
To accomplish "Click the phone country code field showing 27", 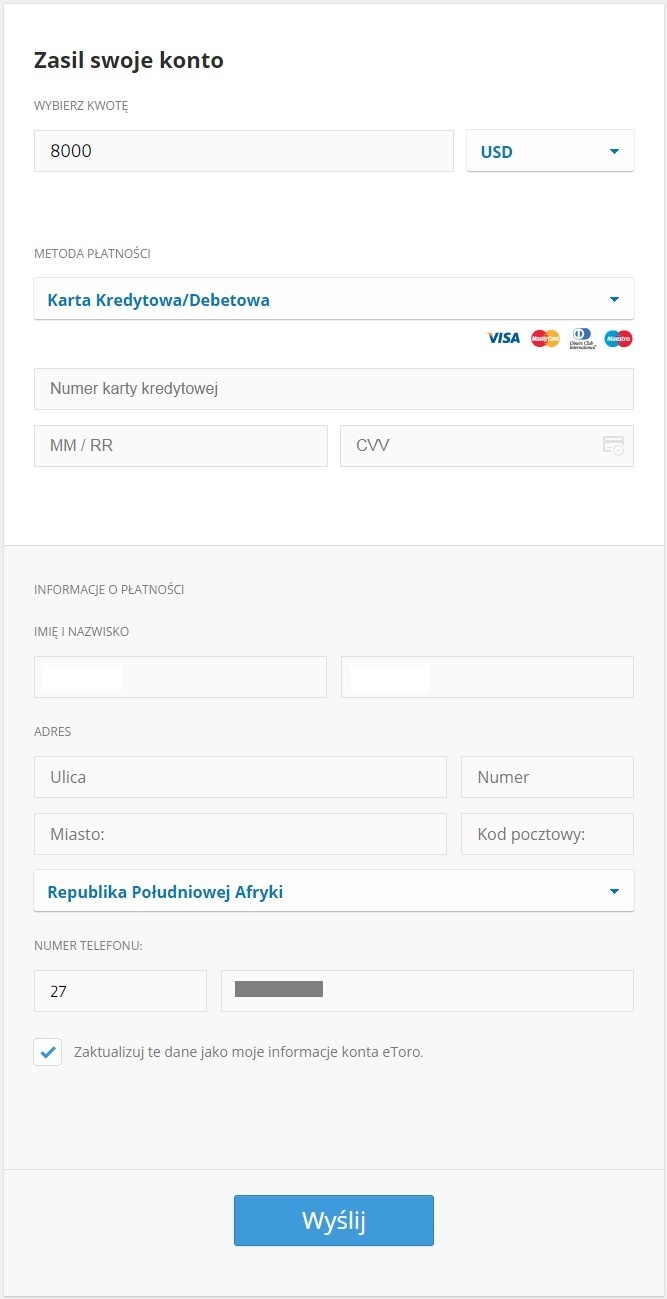I will tap(120, 991).
